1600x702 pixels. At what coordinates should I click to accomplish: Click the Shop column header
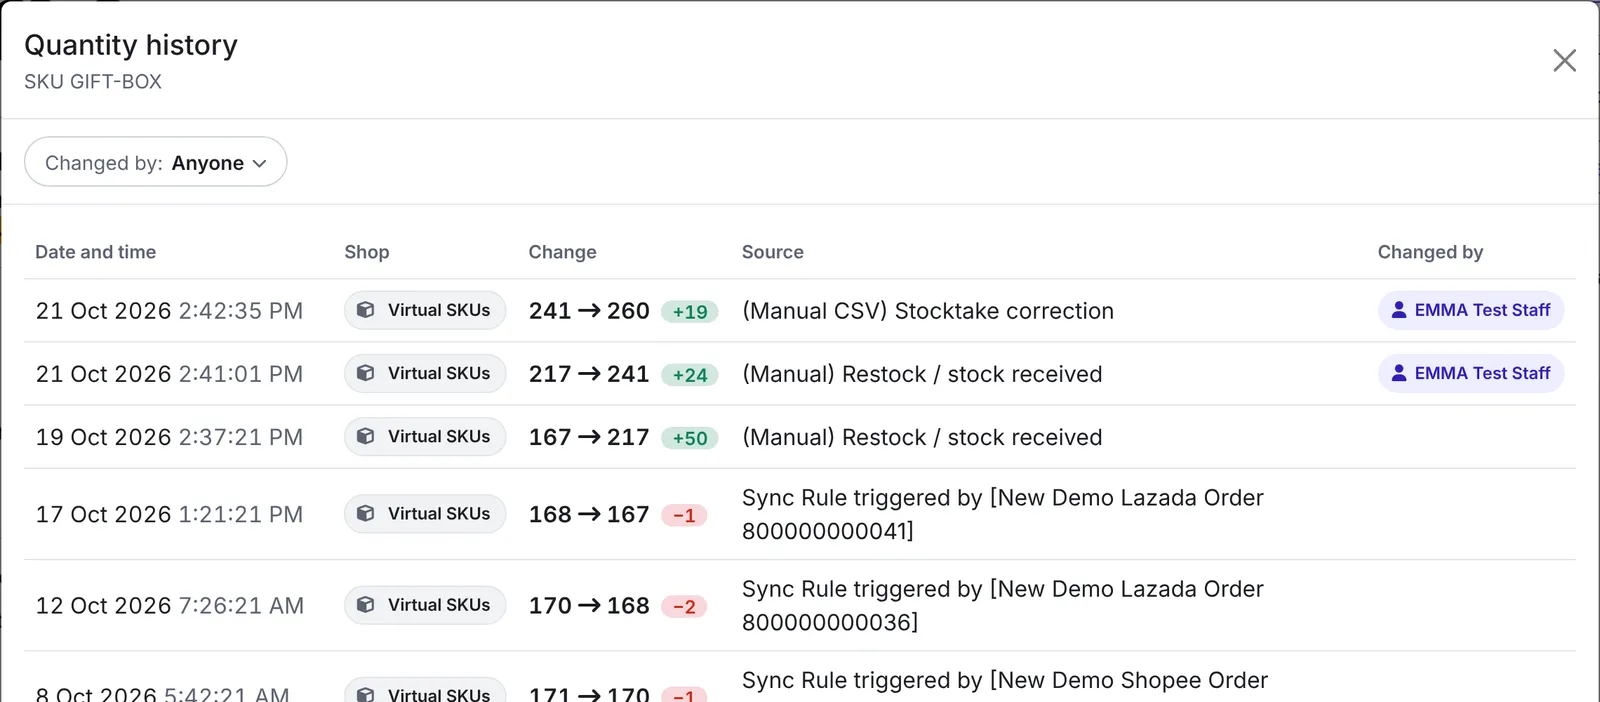pyautogui.click(x=367, y=252)
